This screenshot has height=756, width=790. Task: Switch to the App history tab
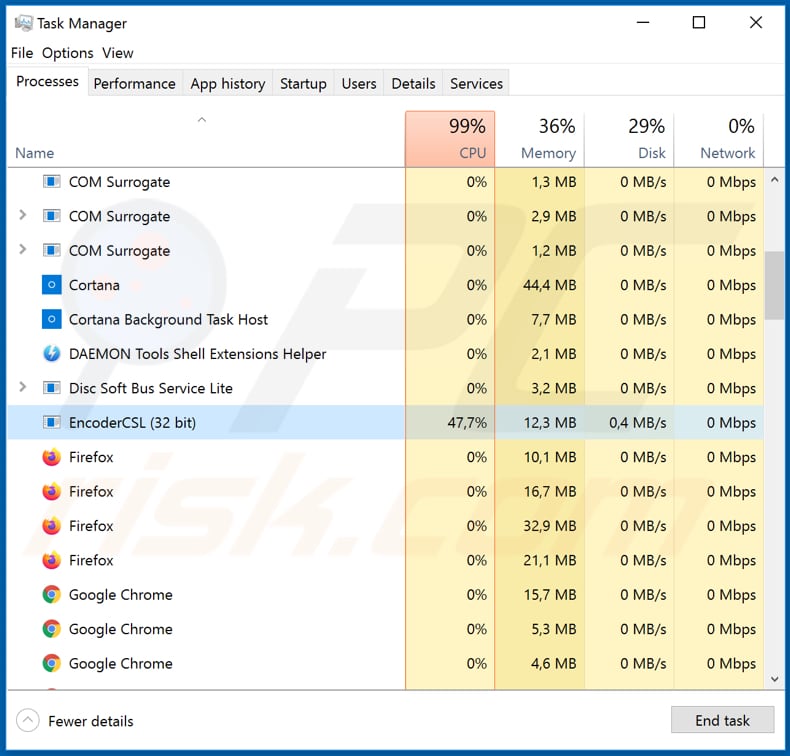(228, 83)
